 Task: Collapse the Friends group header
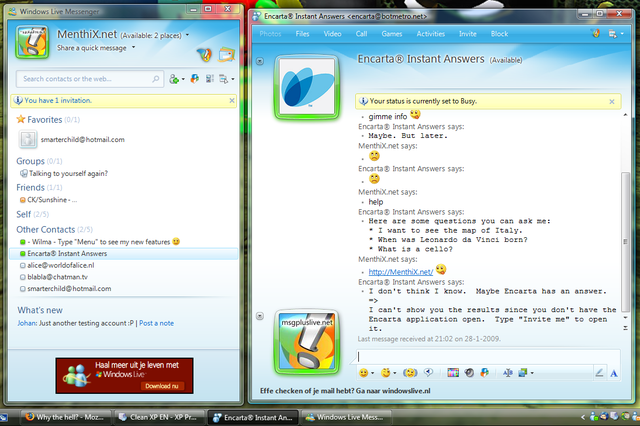tap(30, 187)
